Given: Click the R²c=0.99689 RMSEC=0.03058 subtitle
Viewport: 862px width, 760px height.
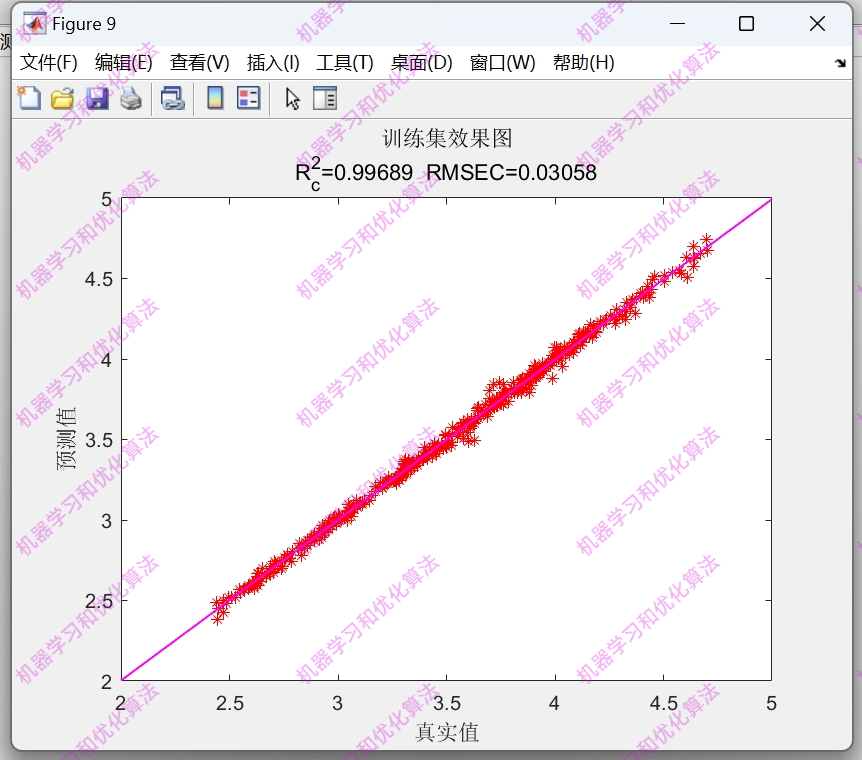Looking at the screenshot, I should pos(446,173).
